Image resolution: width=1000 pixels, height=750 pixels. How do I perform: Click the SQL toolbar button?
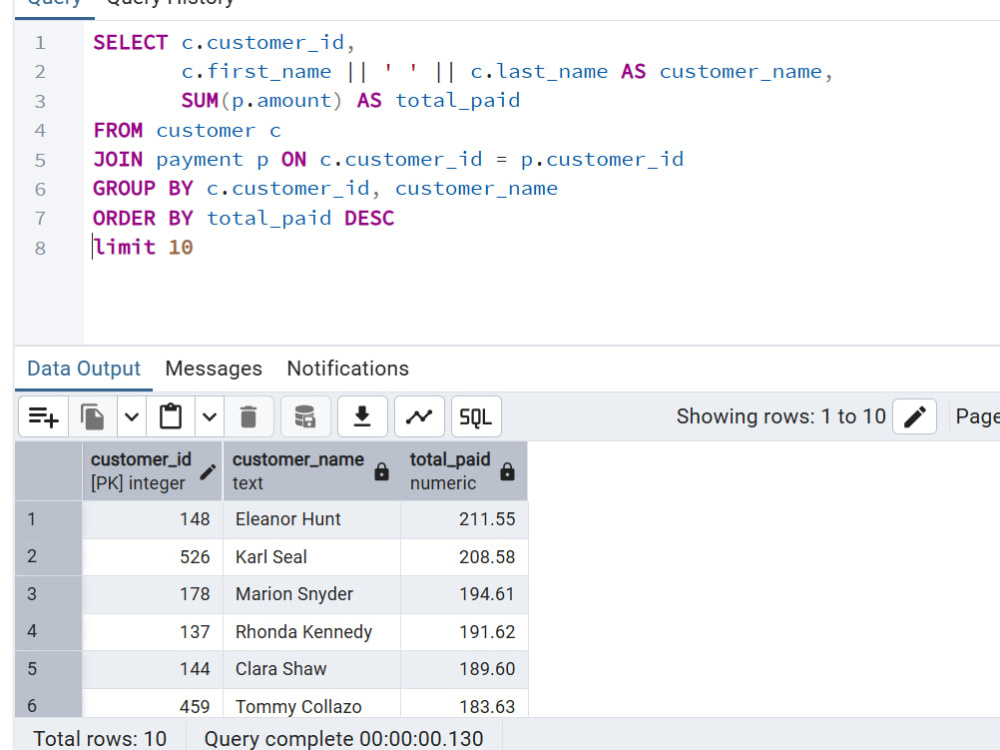click(476, 417)
